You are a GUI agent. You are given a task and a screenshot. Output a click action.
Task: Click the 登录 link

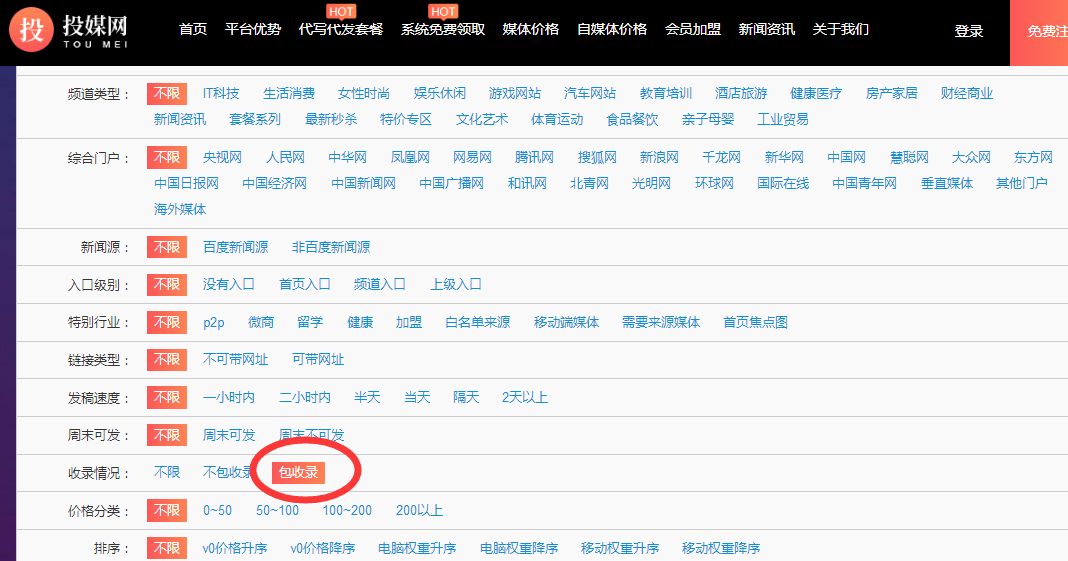click(969, 31)
